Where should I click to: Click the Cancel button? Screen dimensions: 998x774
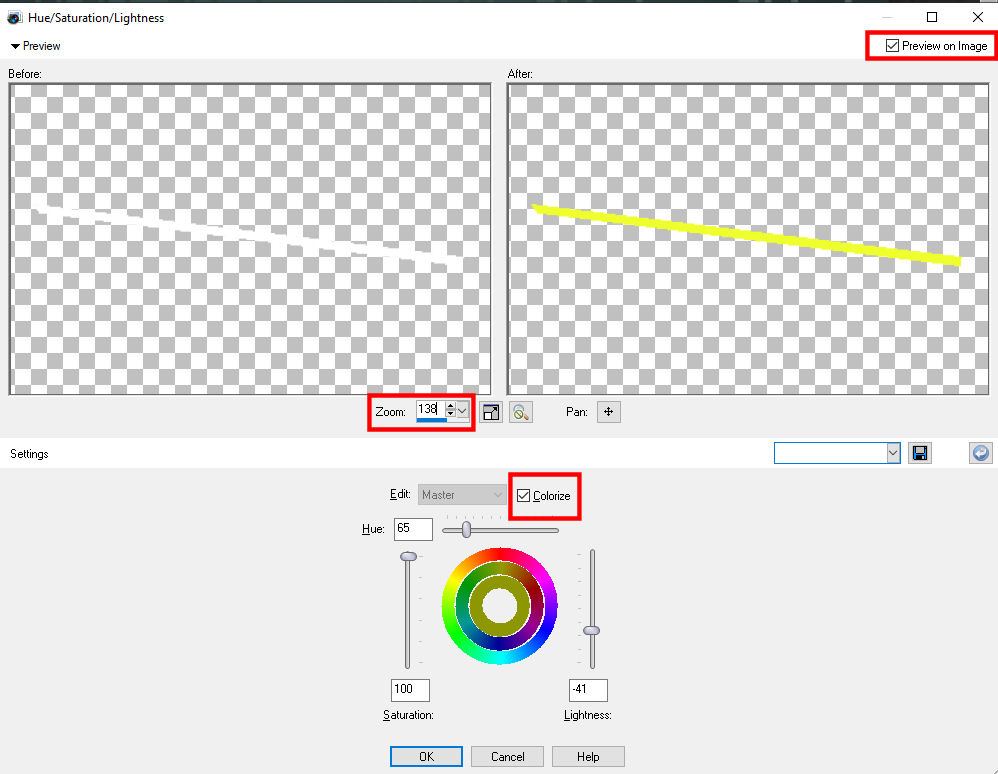point(507,756)
